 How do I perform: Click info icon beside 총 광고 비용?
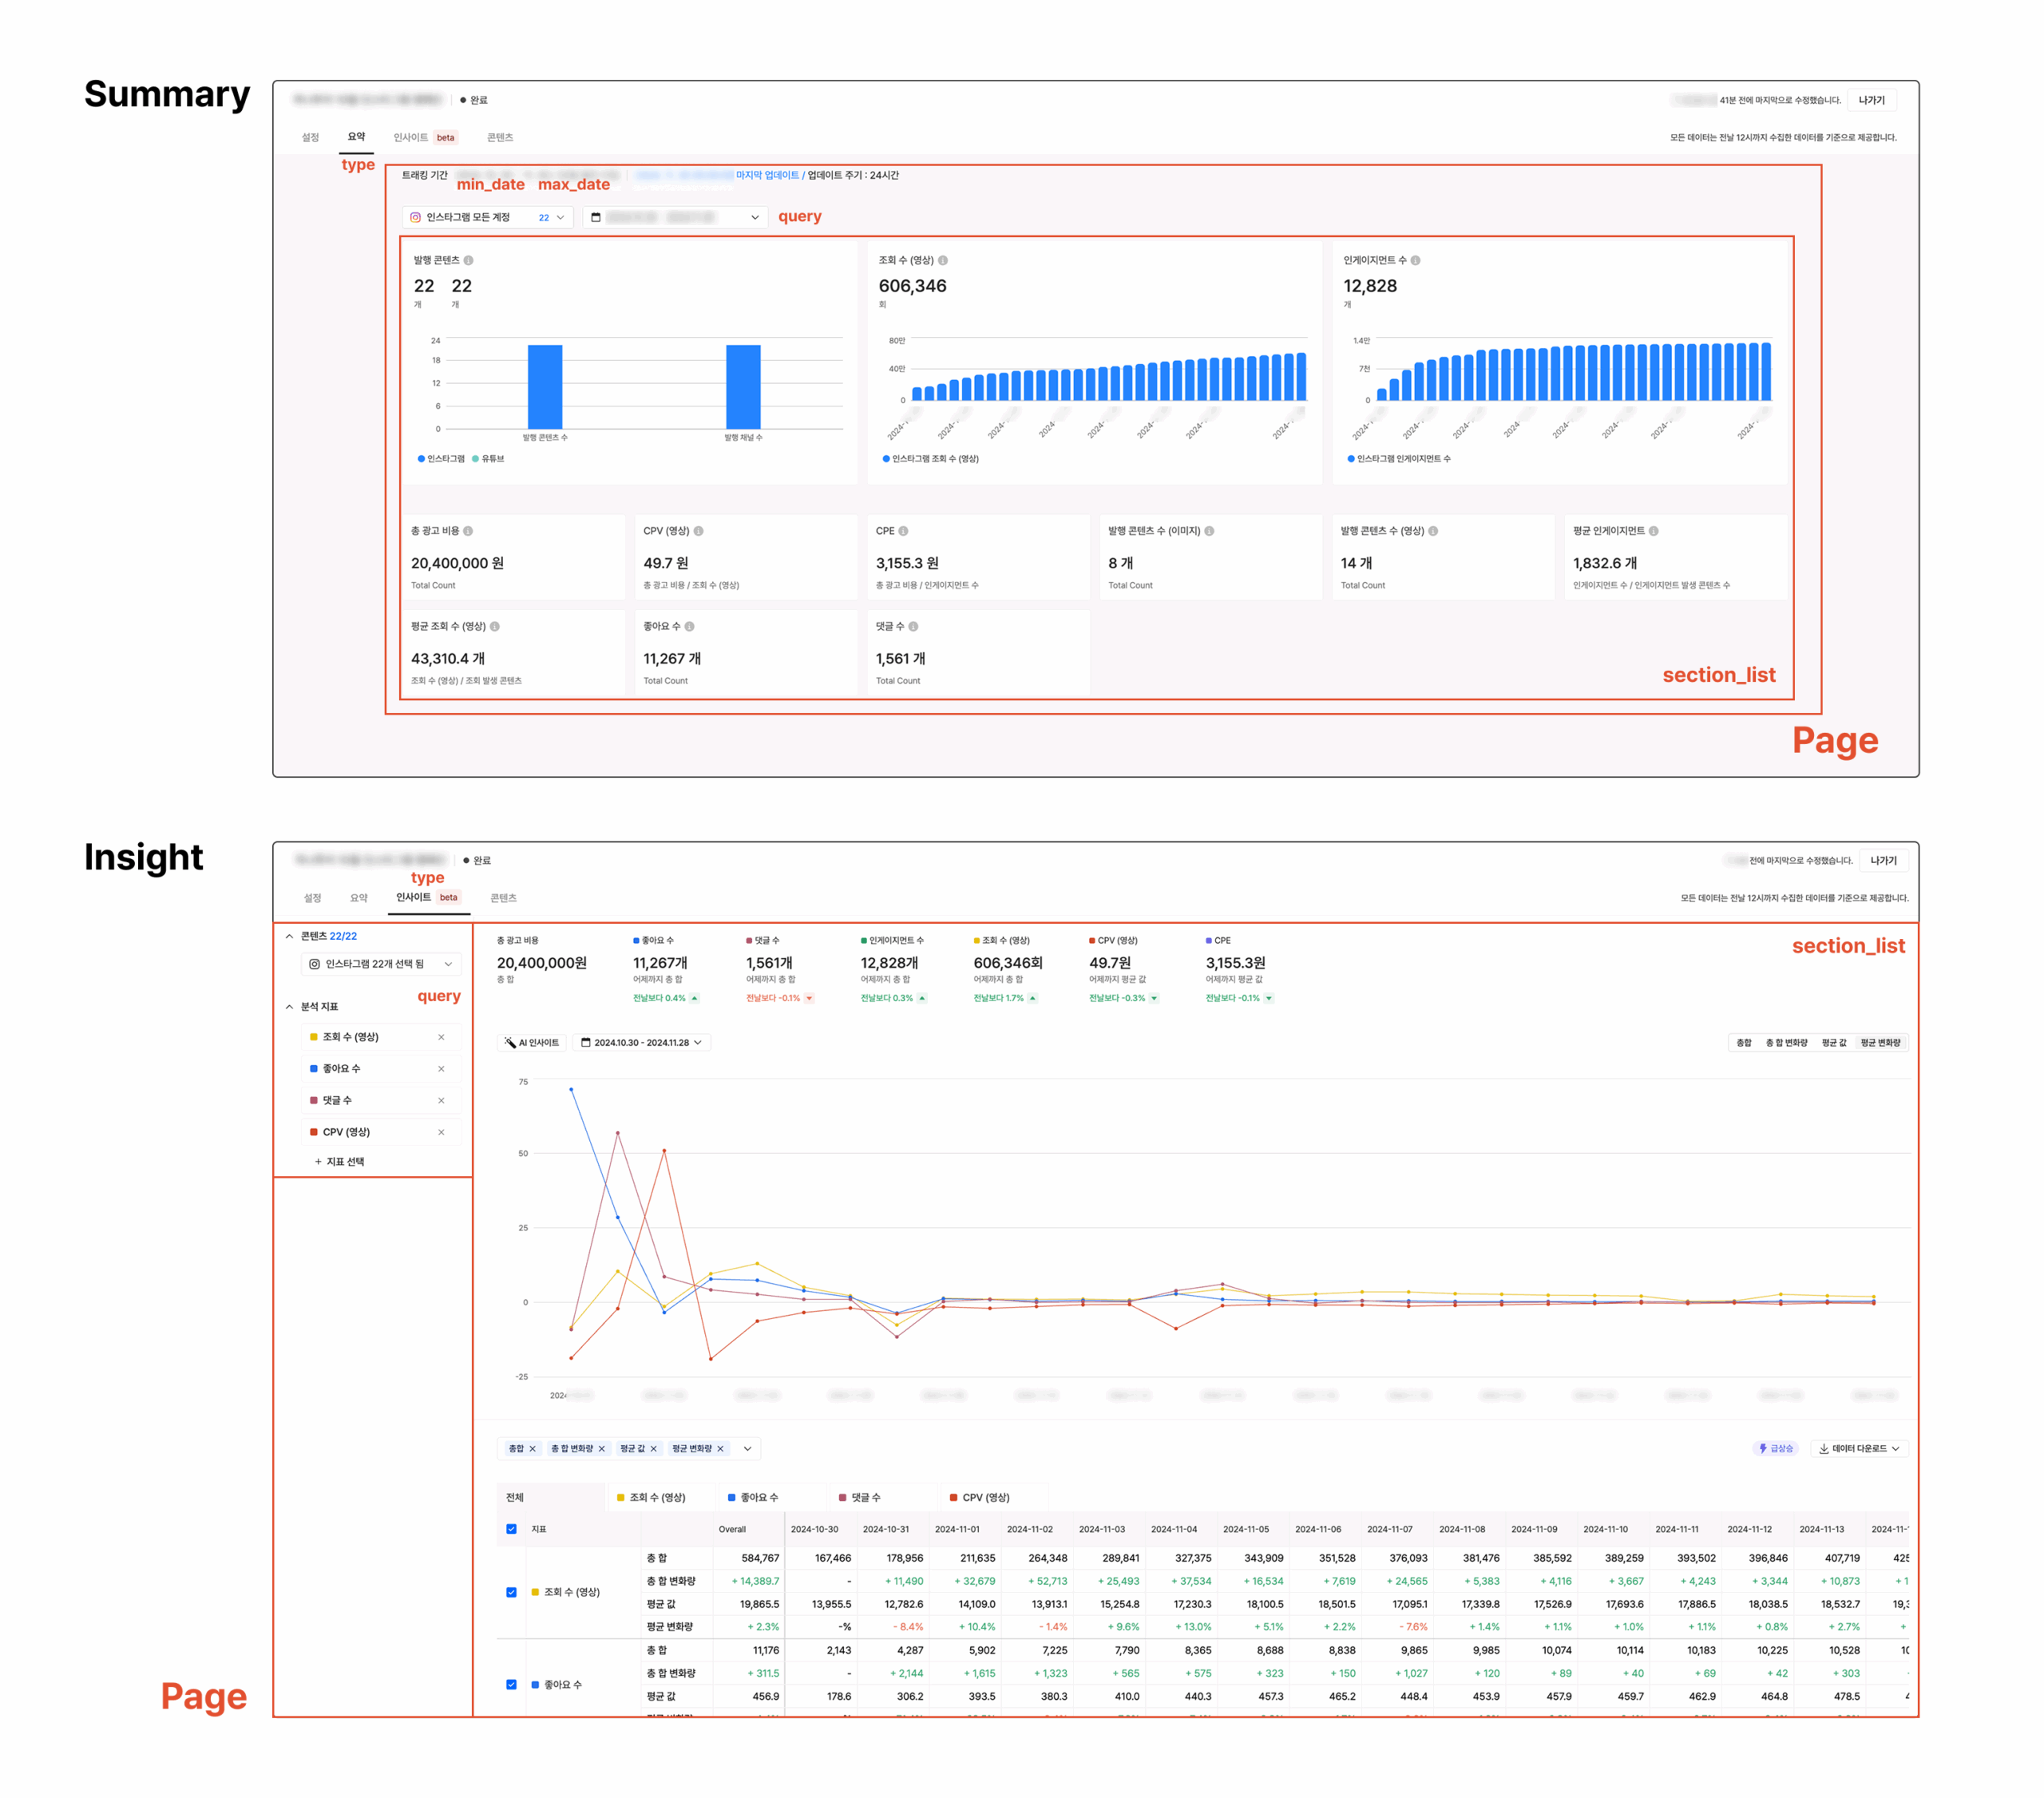coord(468,531)
